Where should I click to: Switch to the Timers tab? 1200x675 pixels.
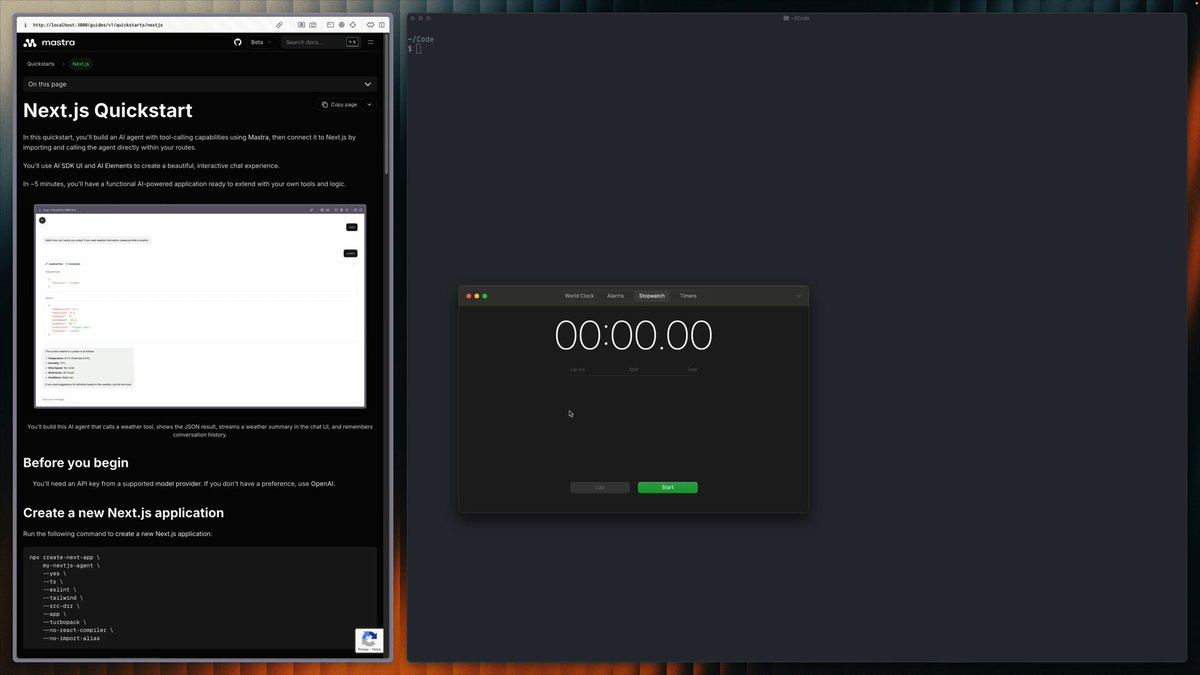[688, 296]
